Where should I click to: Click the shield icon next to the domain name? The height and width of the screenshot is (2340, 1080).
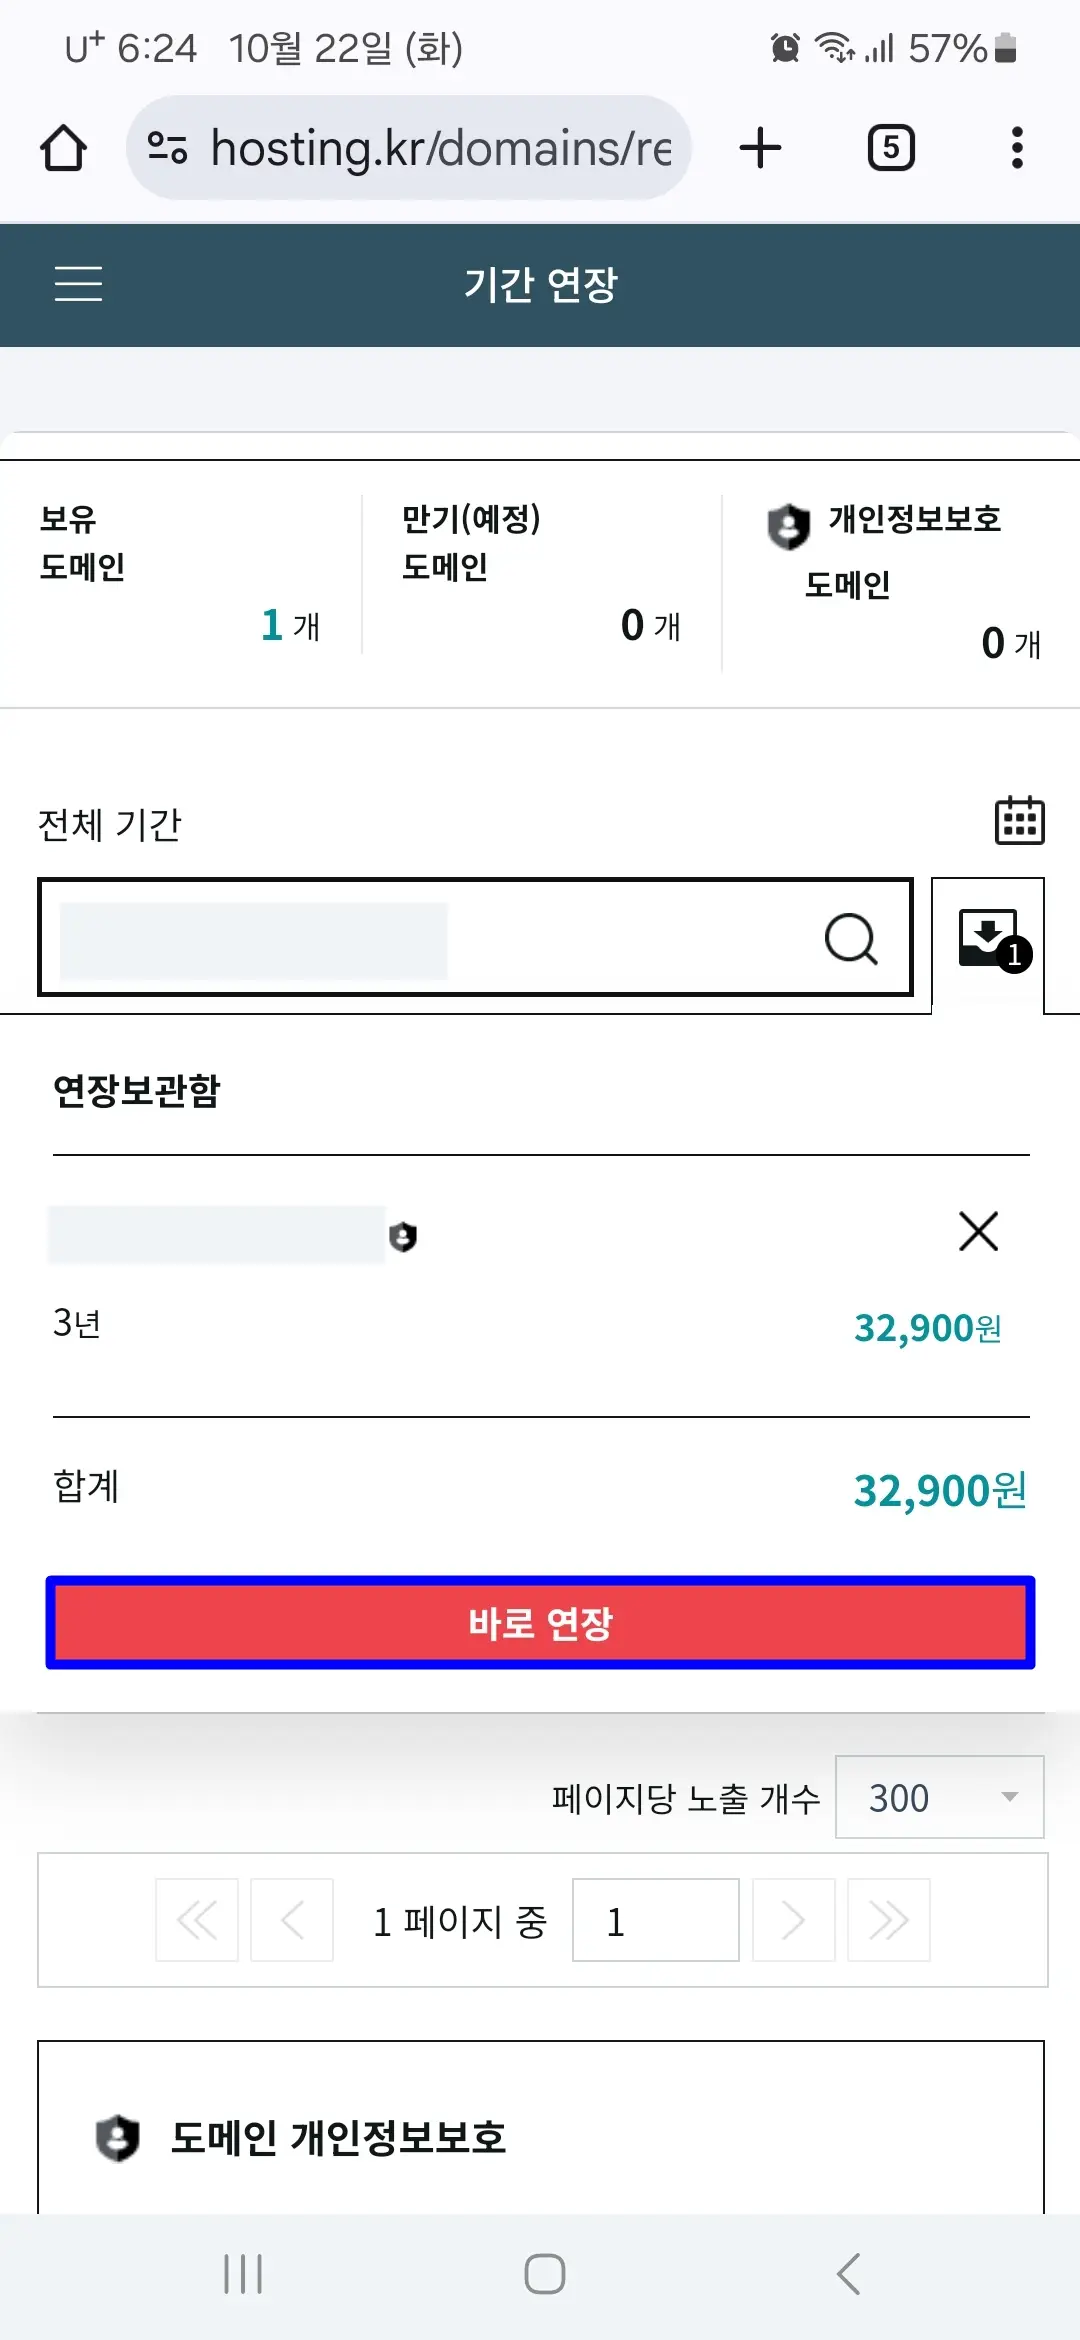404,1236
